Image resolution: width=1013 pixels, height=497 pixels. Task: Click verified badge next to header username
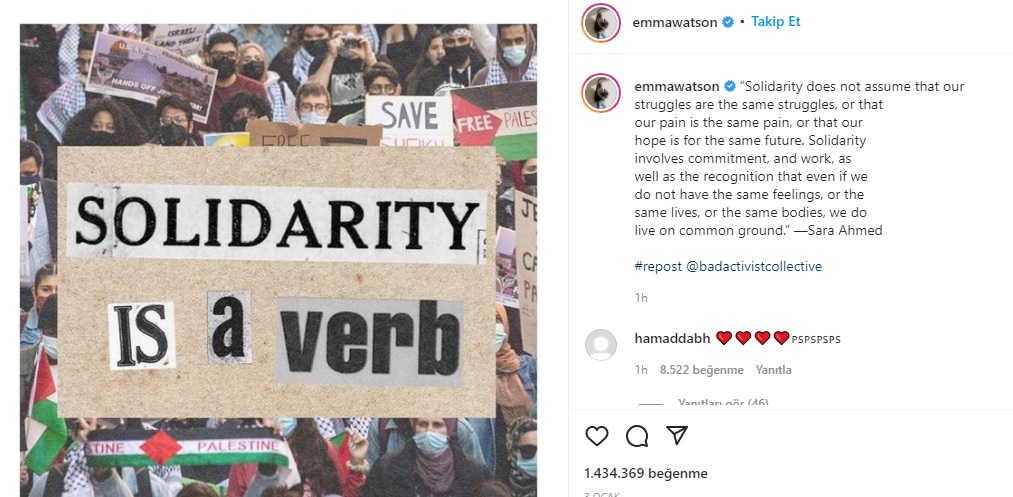pos(727,22)
